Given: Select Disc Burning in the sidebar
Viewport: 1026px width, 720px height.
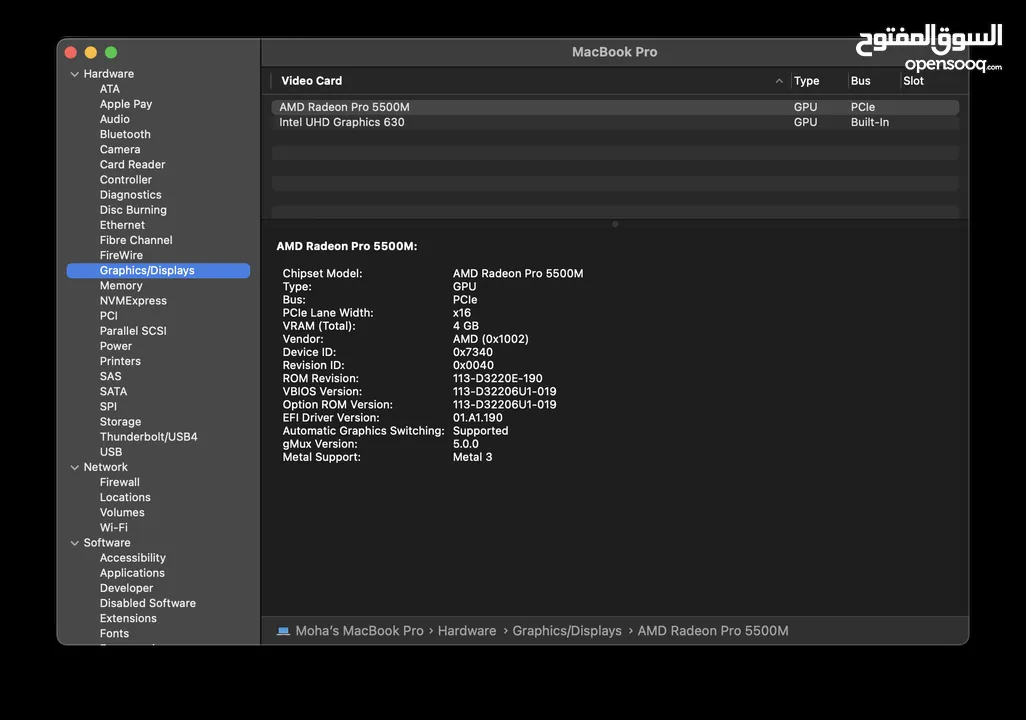Looking at the screenshot, I should click(x=133, y=210).
